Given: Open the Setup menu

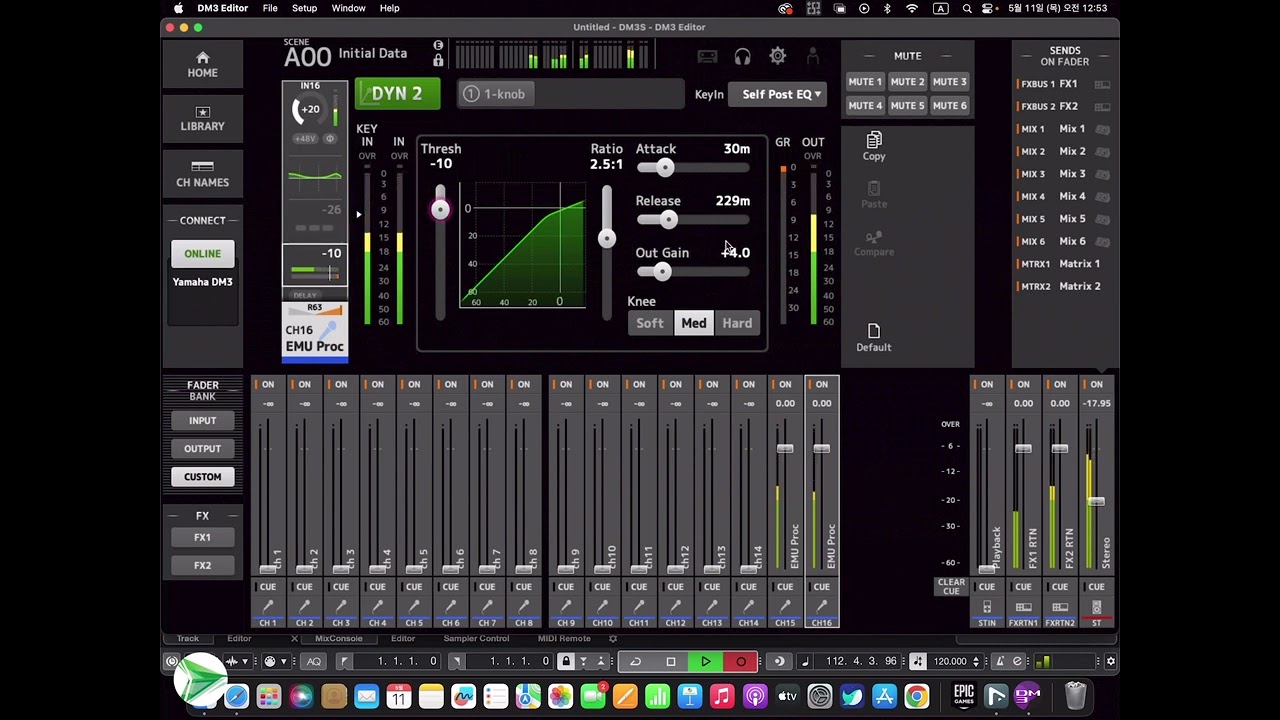Looking at the screenshot, I should pos(304,8).
